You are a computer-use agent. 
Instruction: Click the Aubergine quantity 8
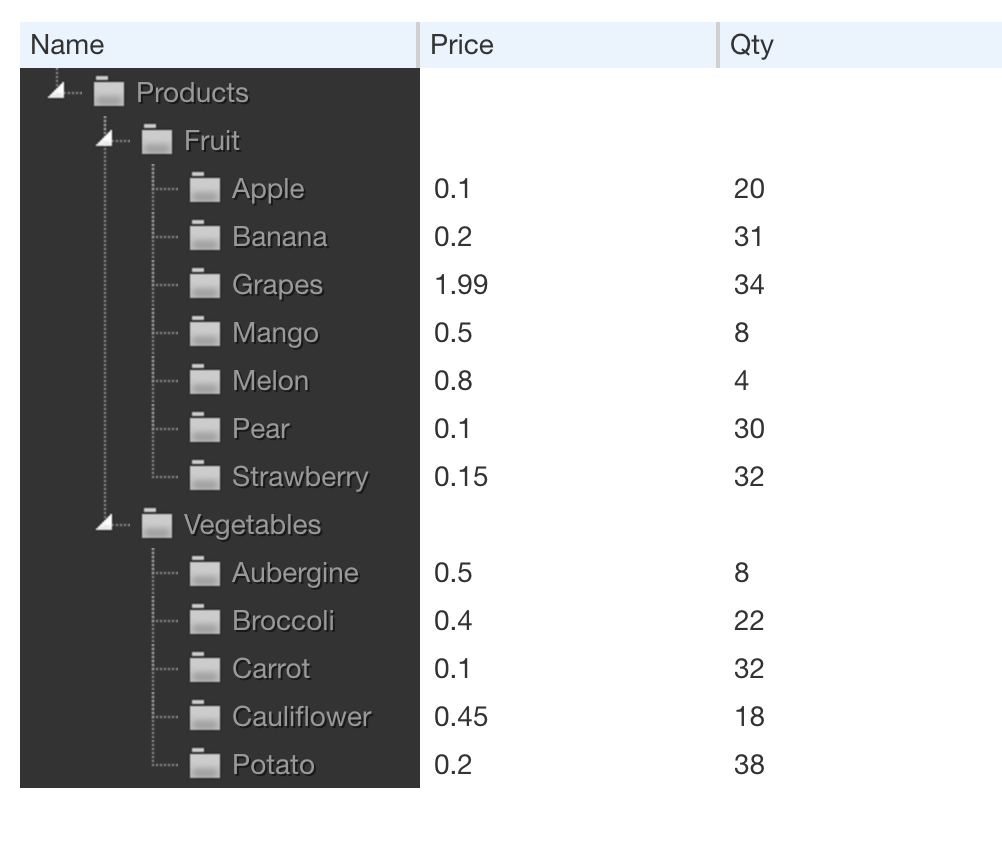coord(741,573)
